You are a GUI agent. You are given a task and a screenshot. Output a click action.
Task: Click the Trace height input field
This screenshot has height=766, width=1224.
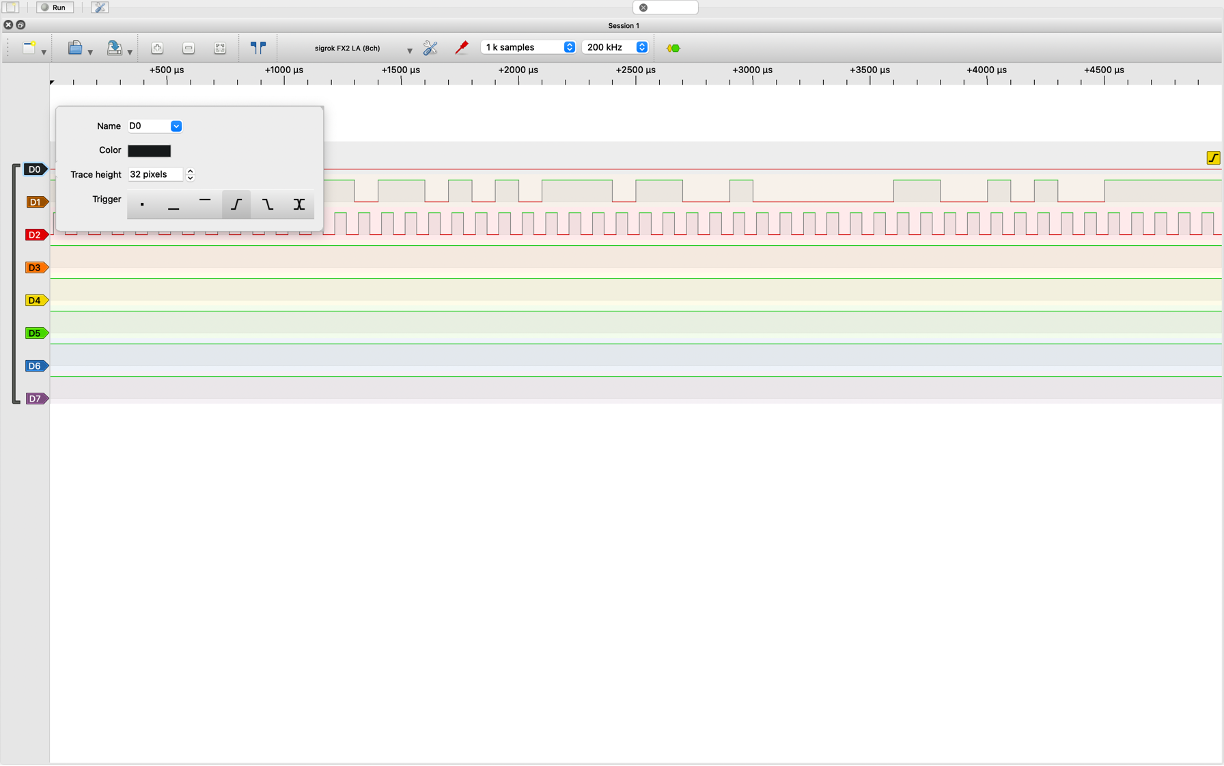tap(155, 174)
